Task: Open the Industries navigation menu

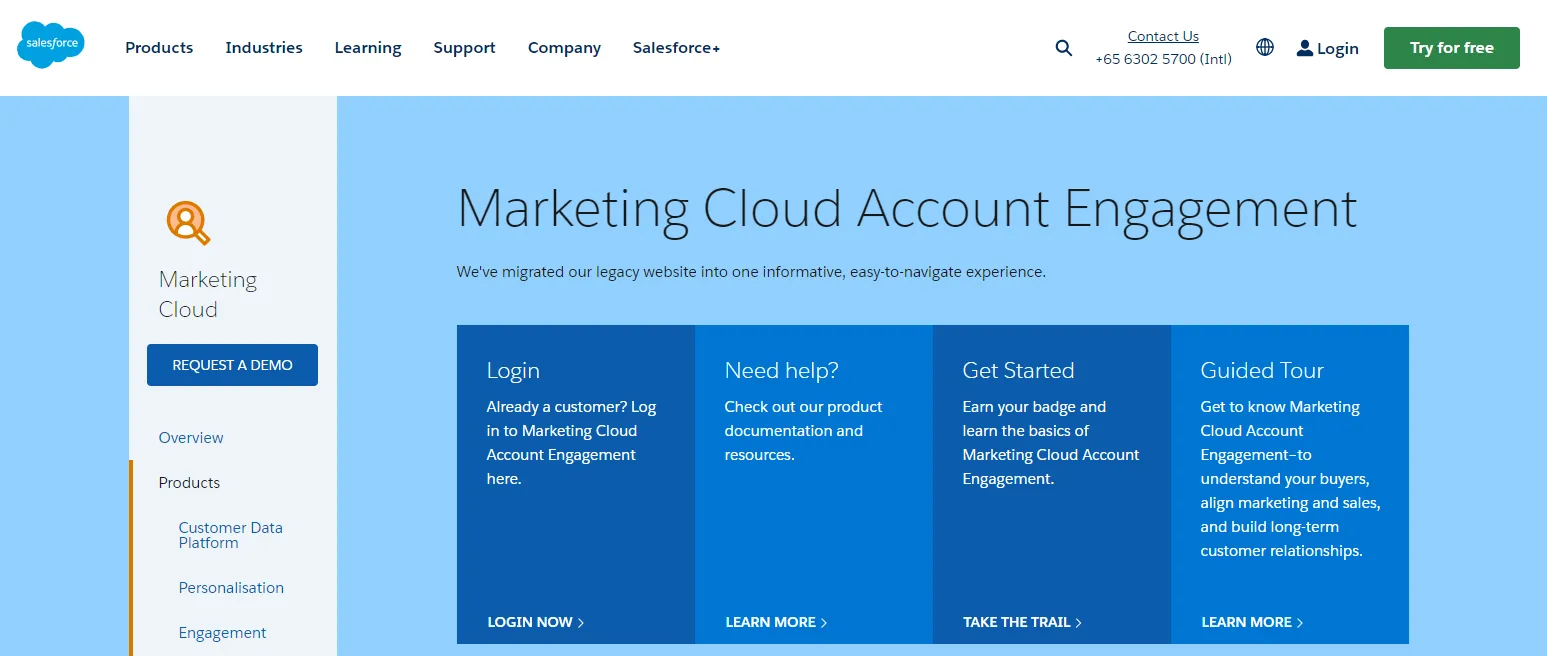Action: pyautogui.click(x=264, y=48)
